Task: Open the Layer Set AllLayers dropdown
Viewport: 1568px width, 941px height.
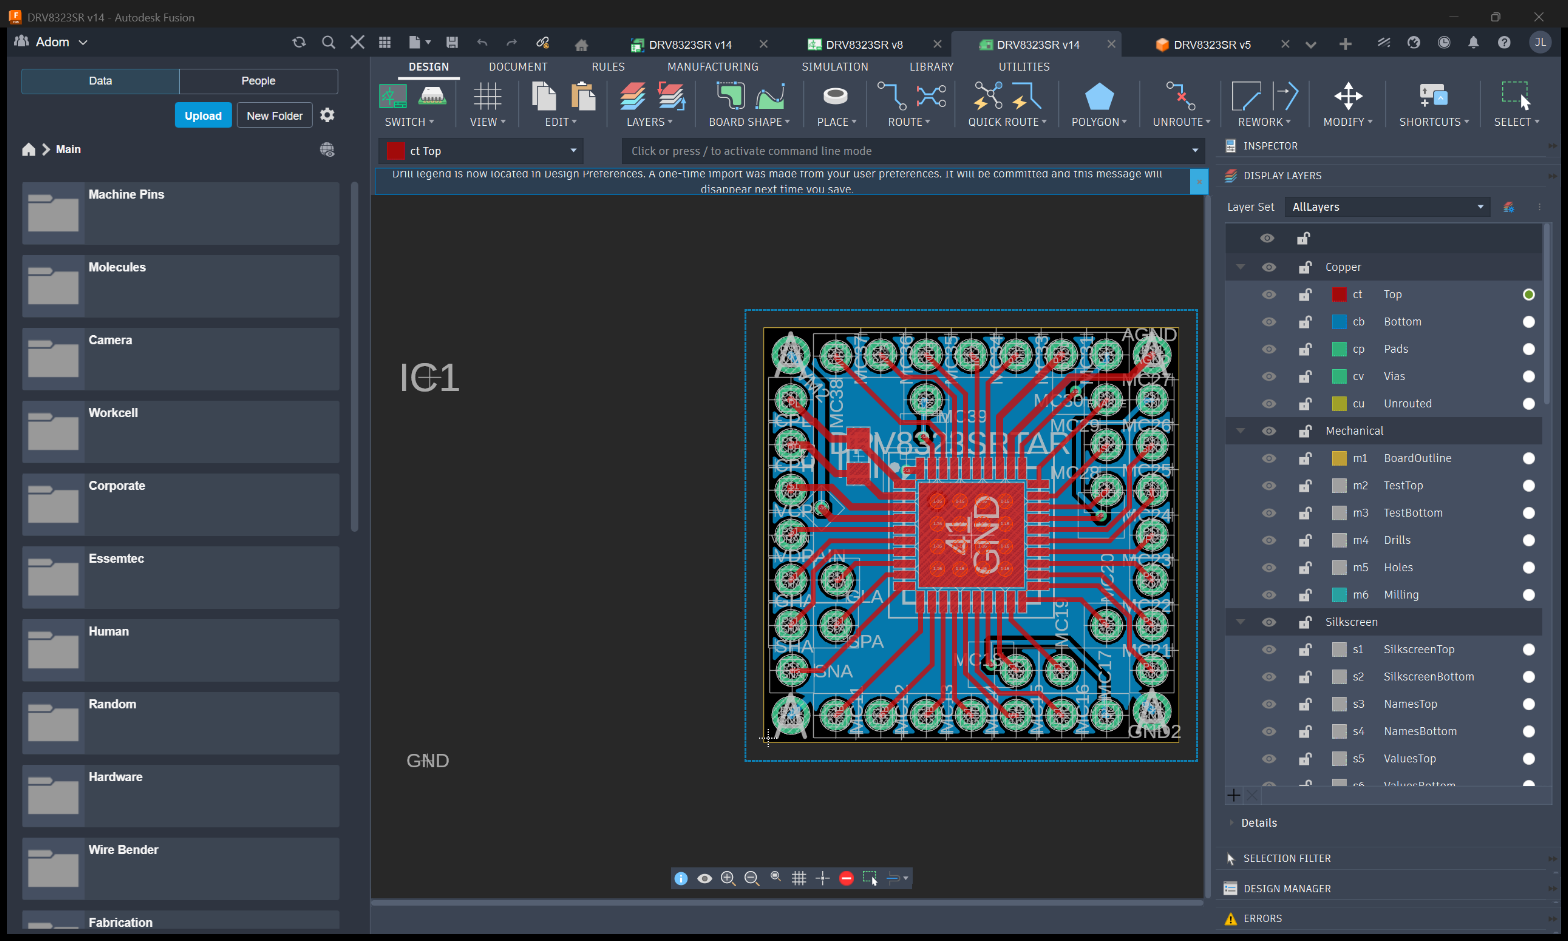Action: 1388,207
